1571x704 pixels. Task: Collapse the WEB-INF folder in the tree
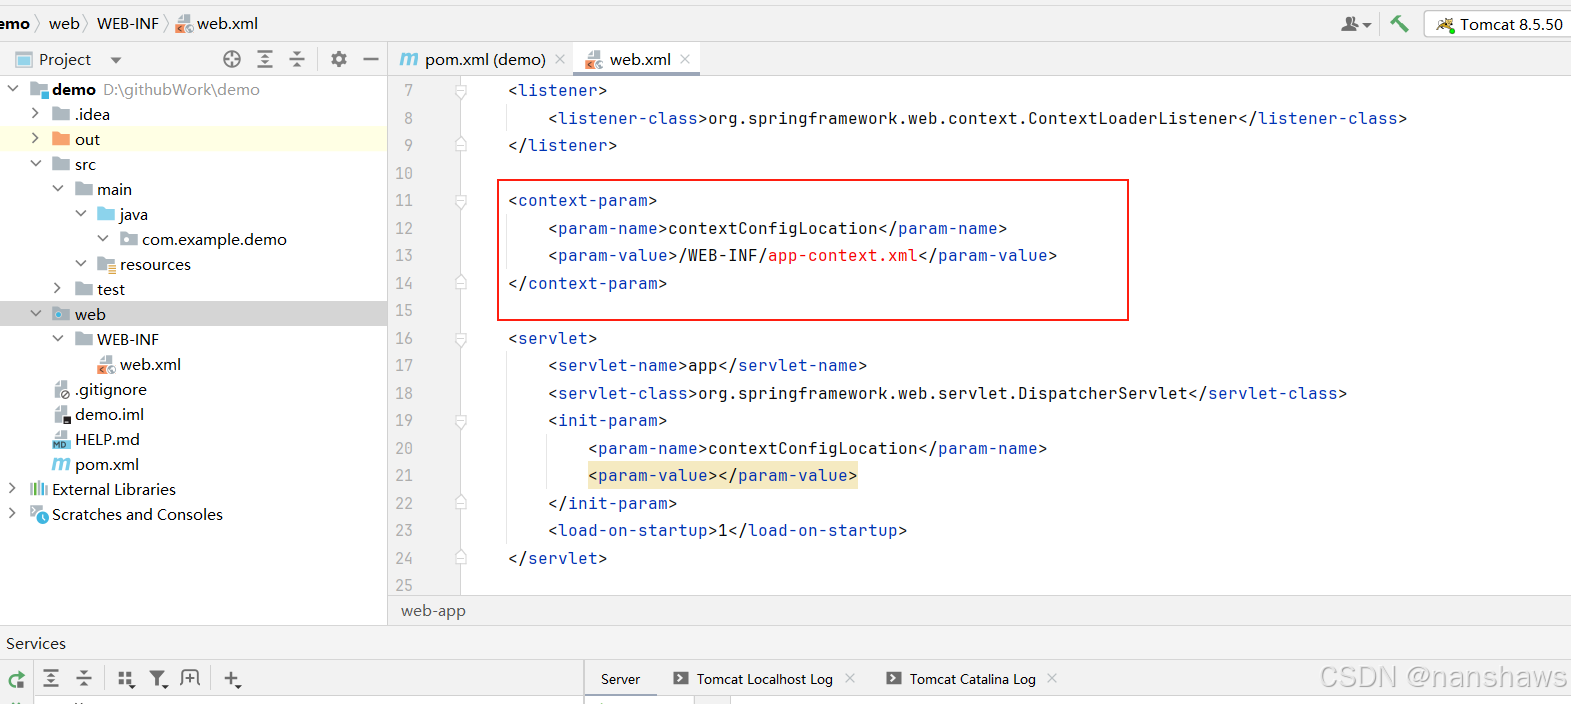click(58, 339)
